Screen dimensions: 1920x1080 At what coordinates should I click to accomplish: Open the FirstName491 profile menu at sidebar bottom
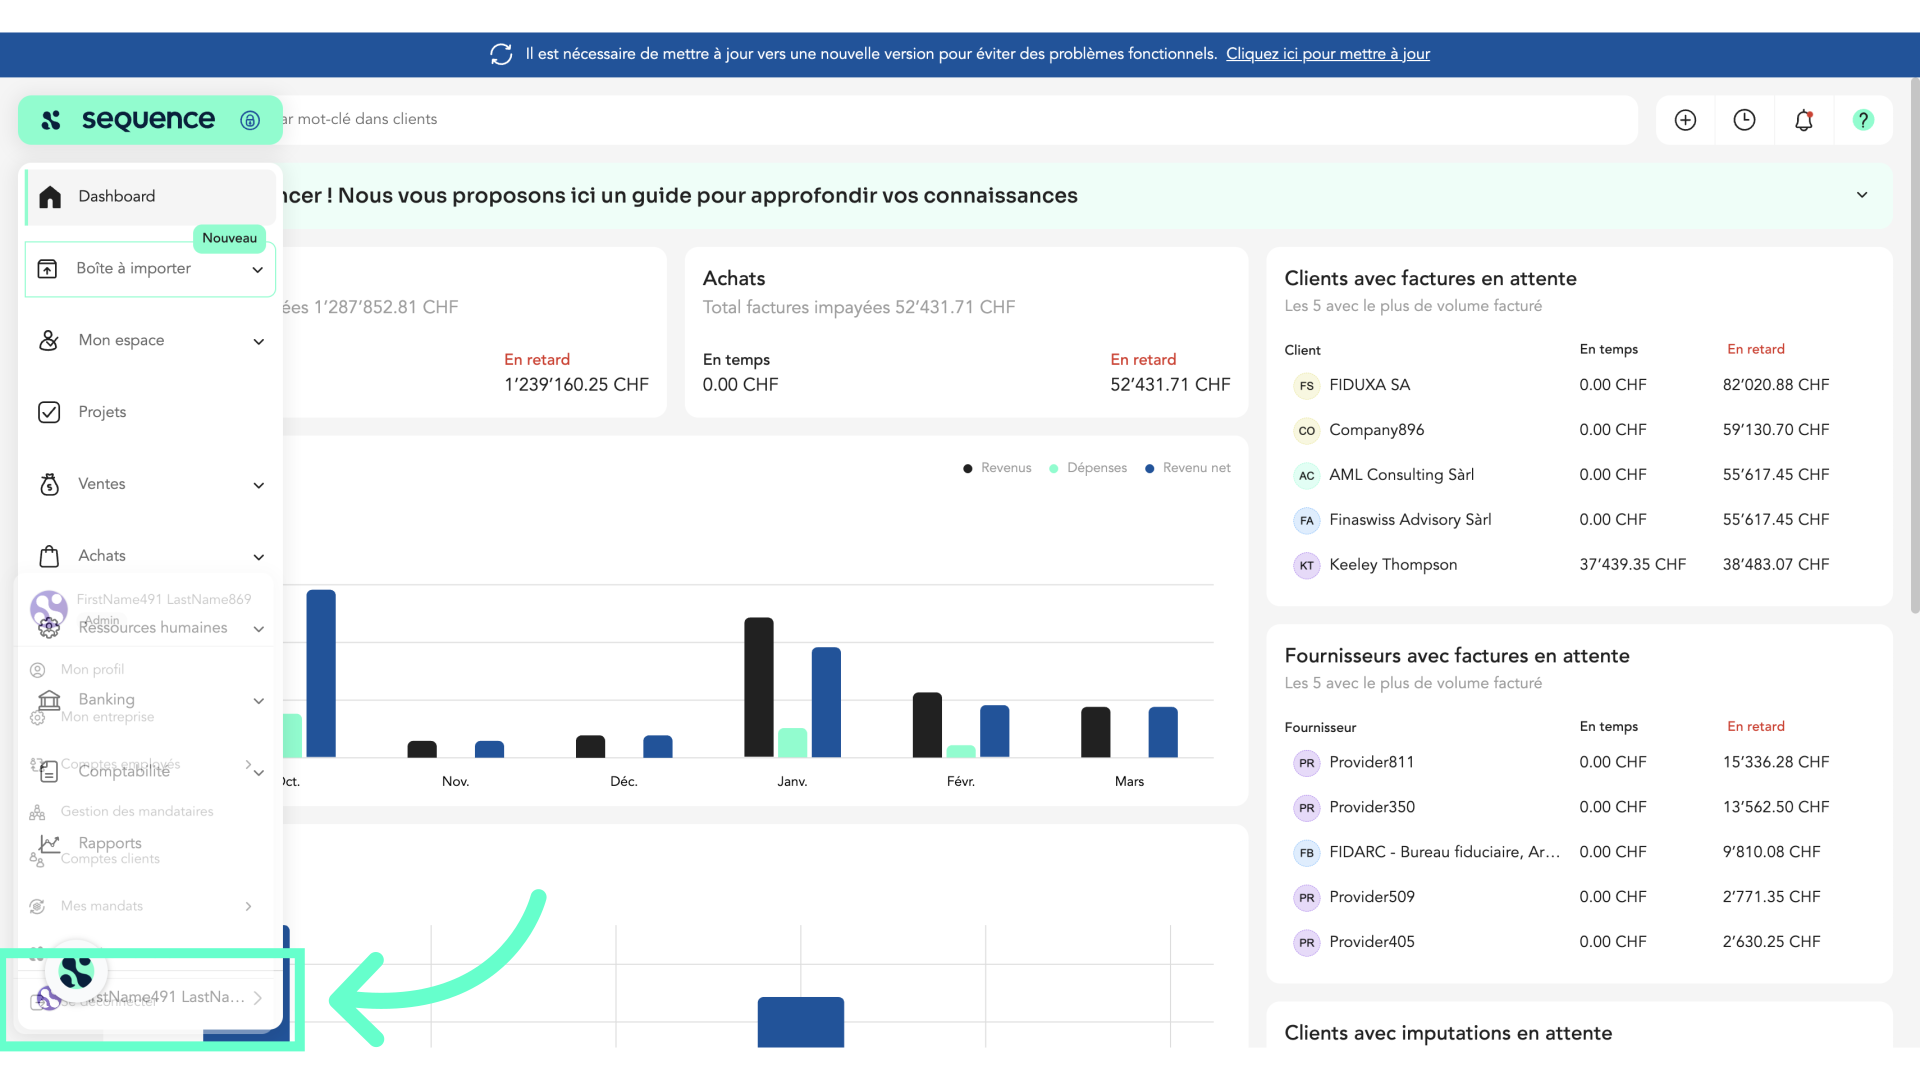point(150,997)
